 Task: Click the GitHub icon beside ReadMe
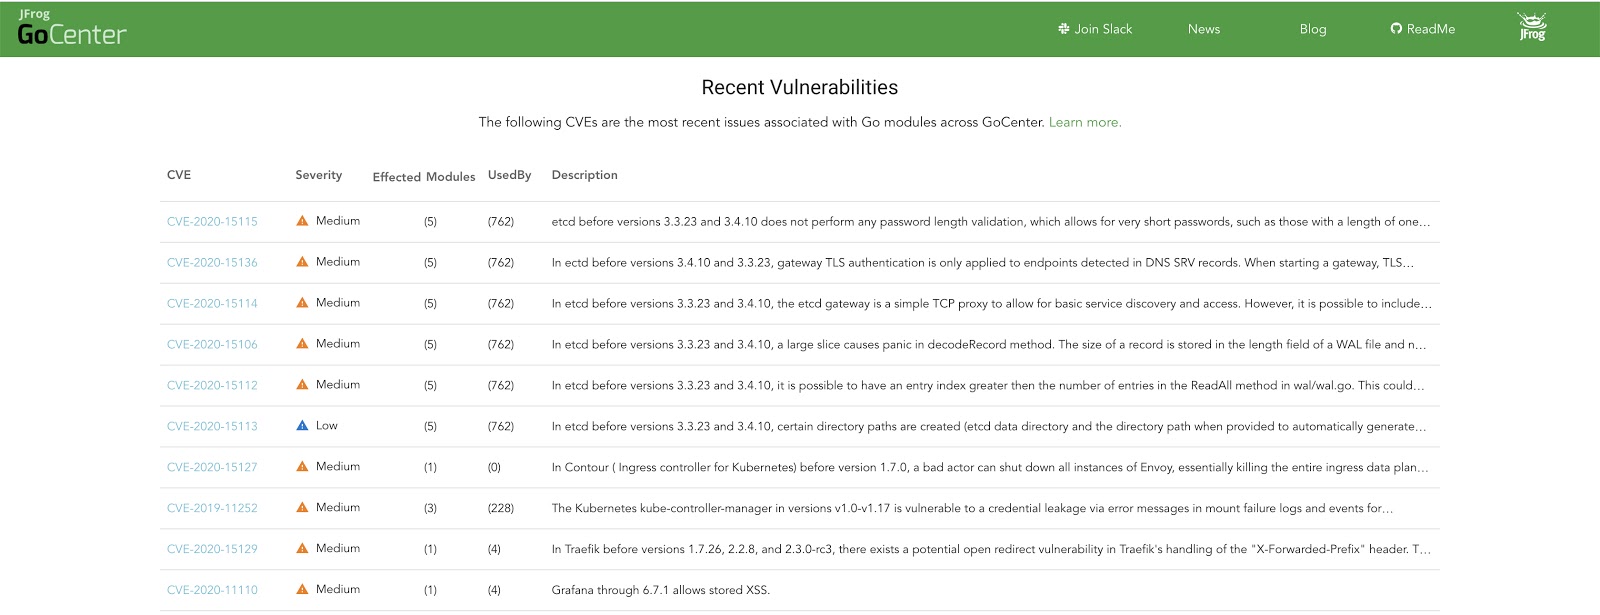1396,29
